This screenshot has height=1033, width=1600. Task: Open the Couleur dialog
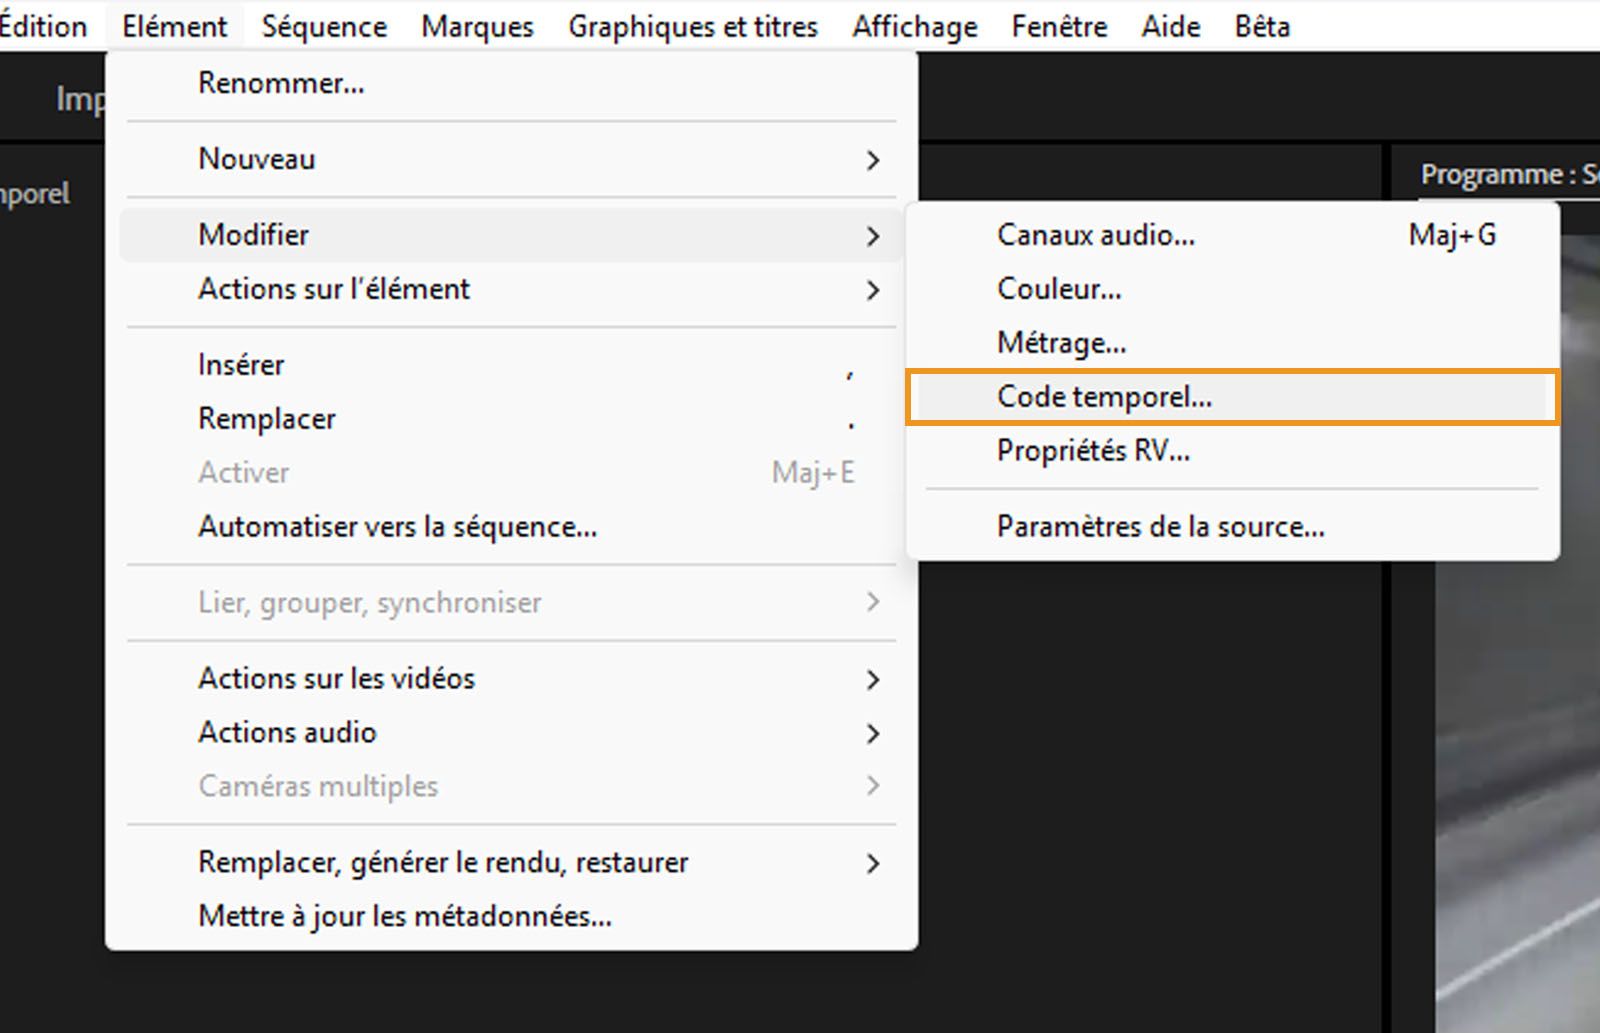point(1059,289)
